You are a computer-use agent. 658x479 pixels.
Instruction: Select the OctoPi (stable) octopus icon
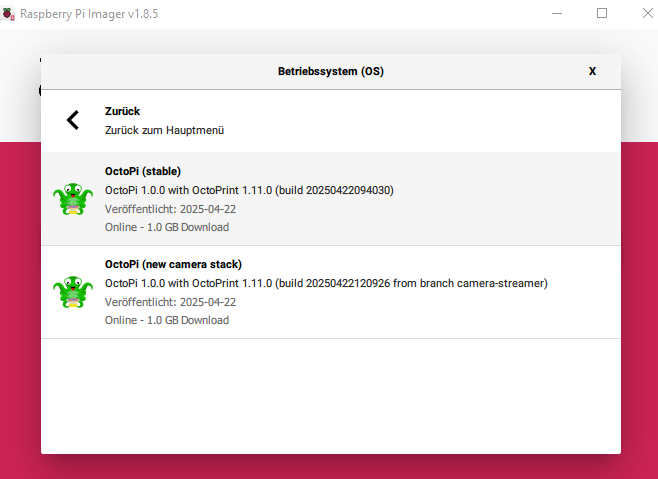pyautogui.click(x=73, y=199)
